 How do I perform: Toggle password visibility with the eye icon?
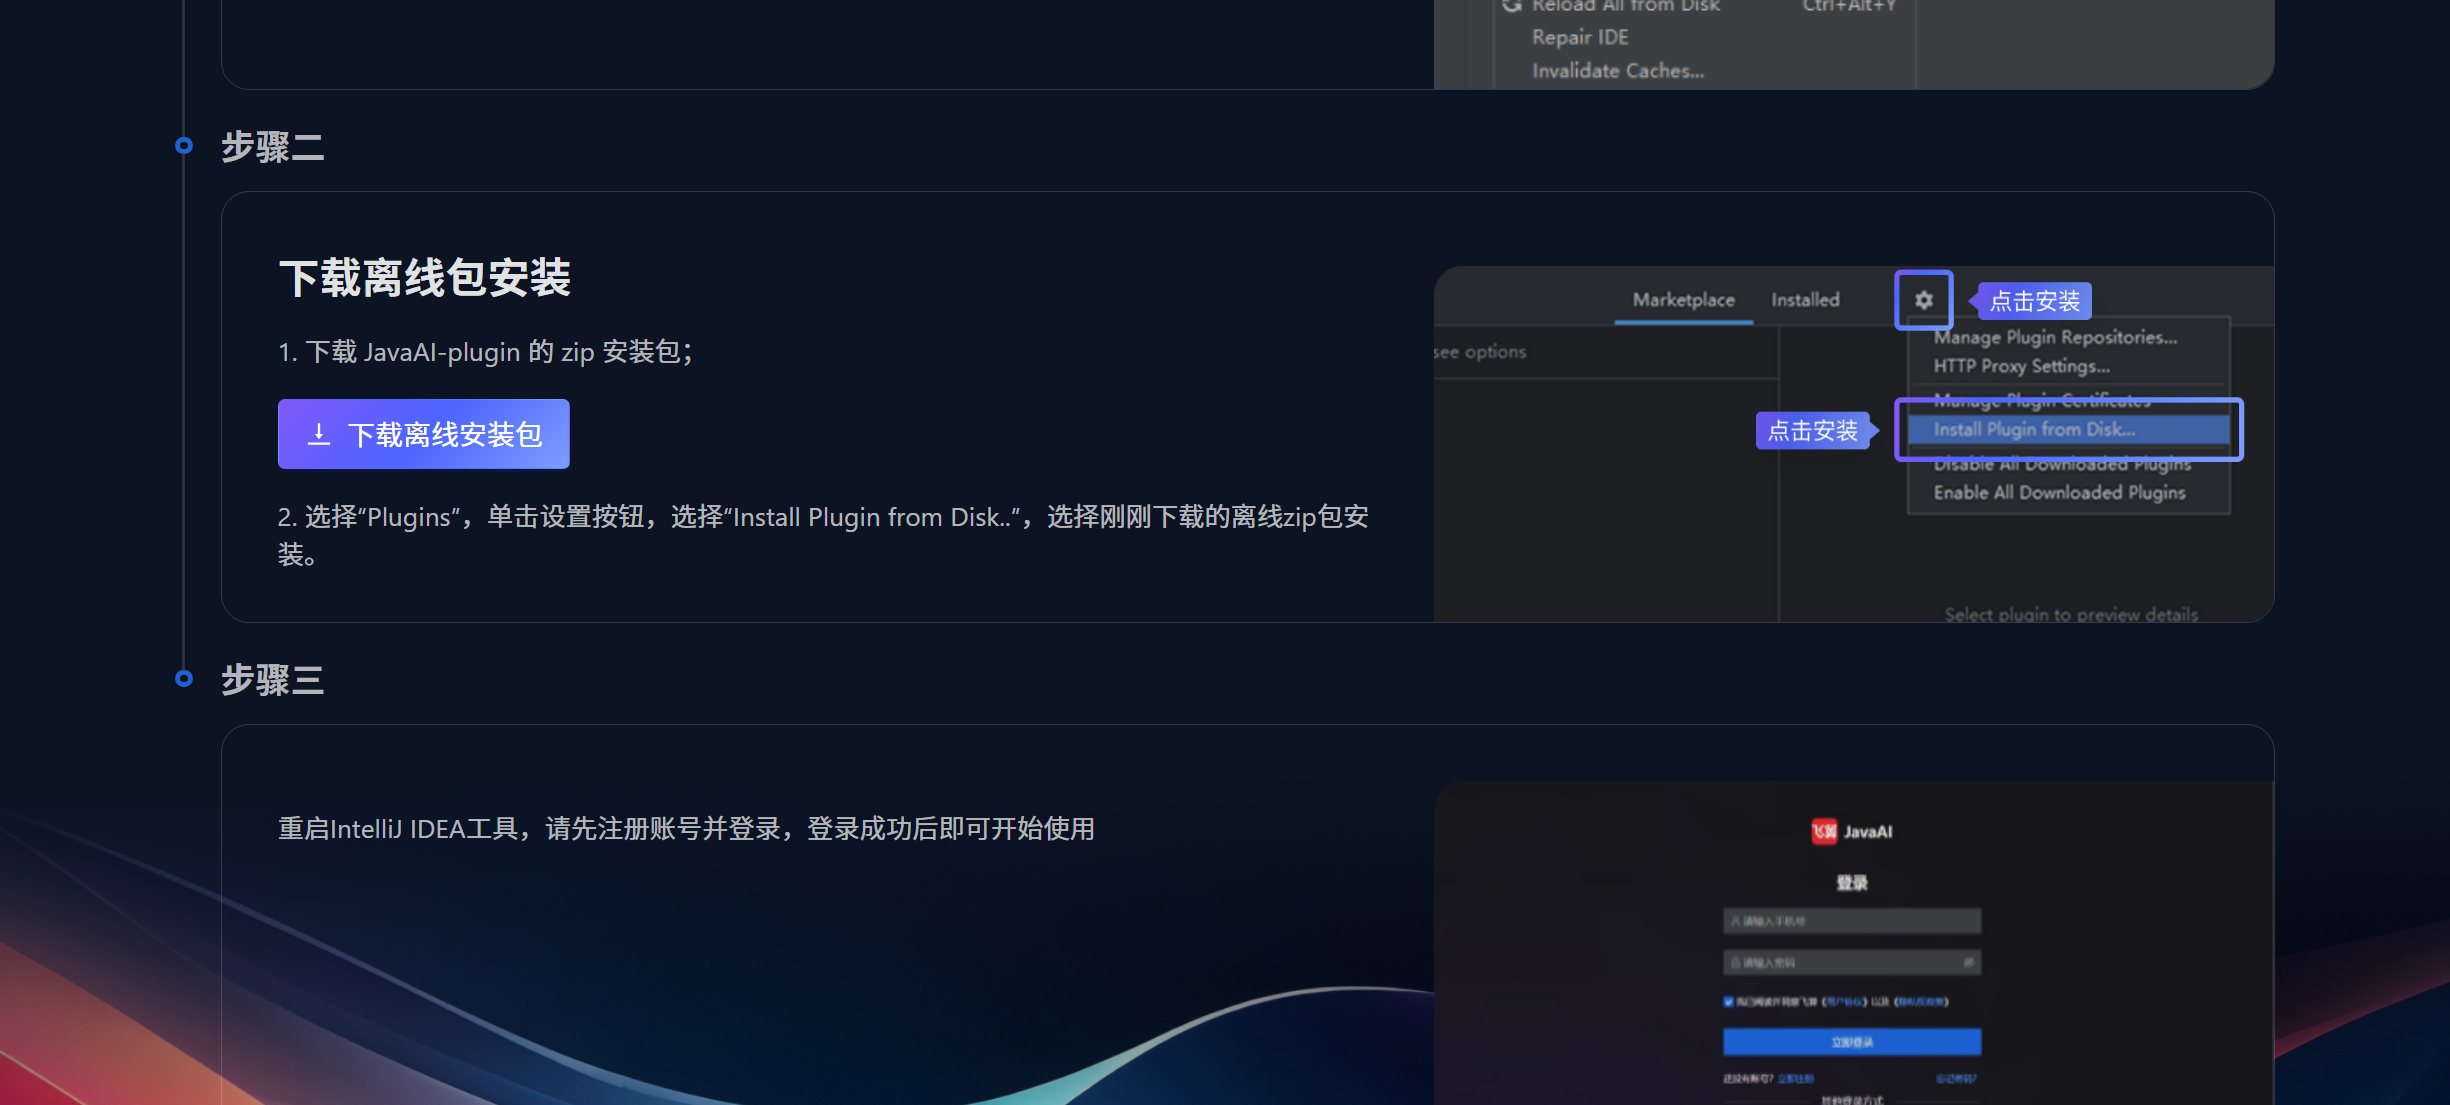(1970, 962)
